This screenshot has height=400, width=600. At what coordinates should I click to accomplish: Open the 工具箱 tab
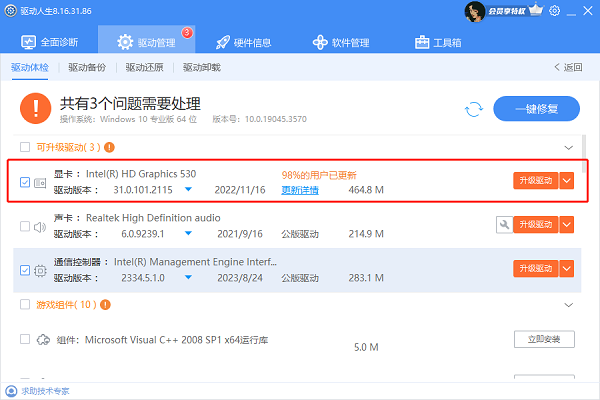click(438, 42)
